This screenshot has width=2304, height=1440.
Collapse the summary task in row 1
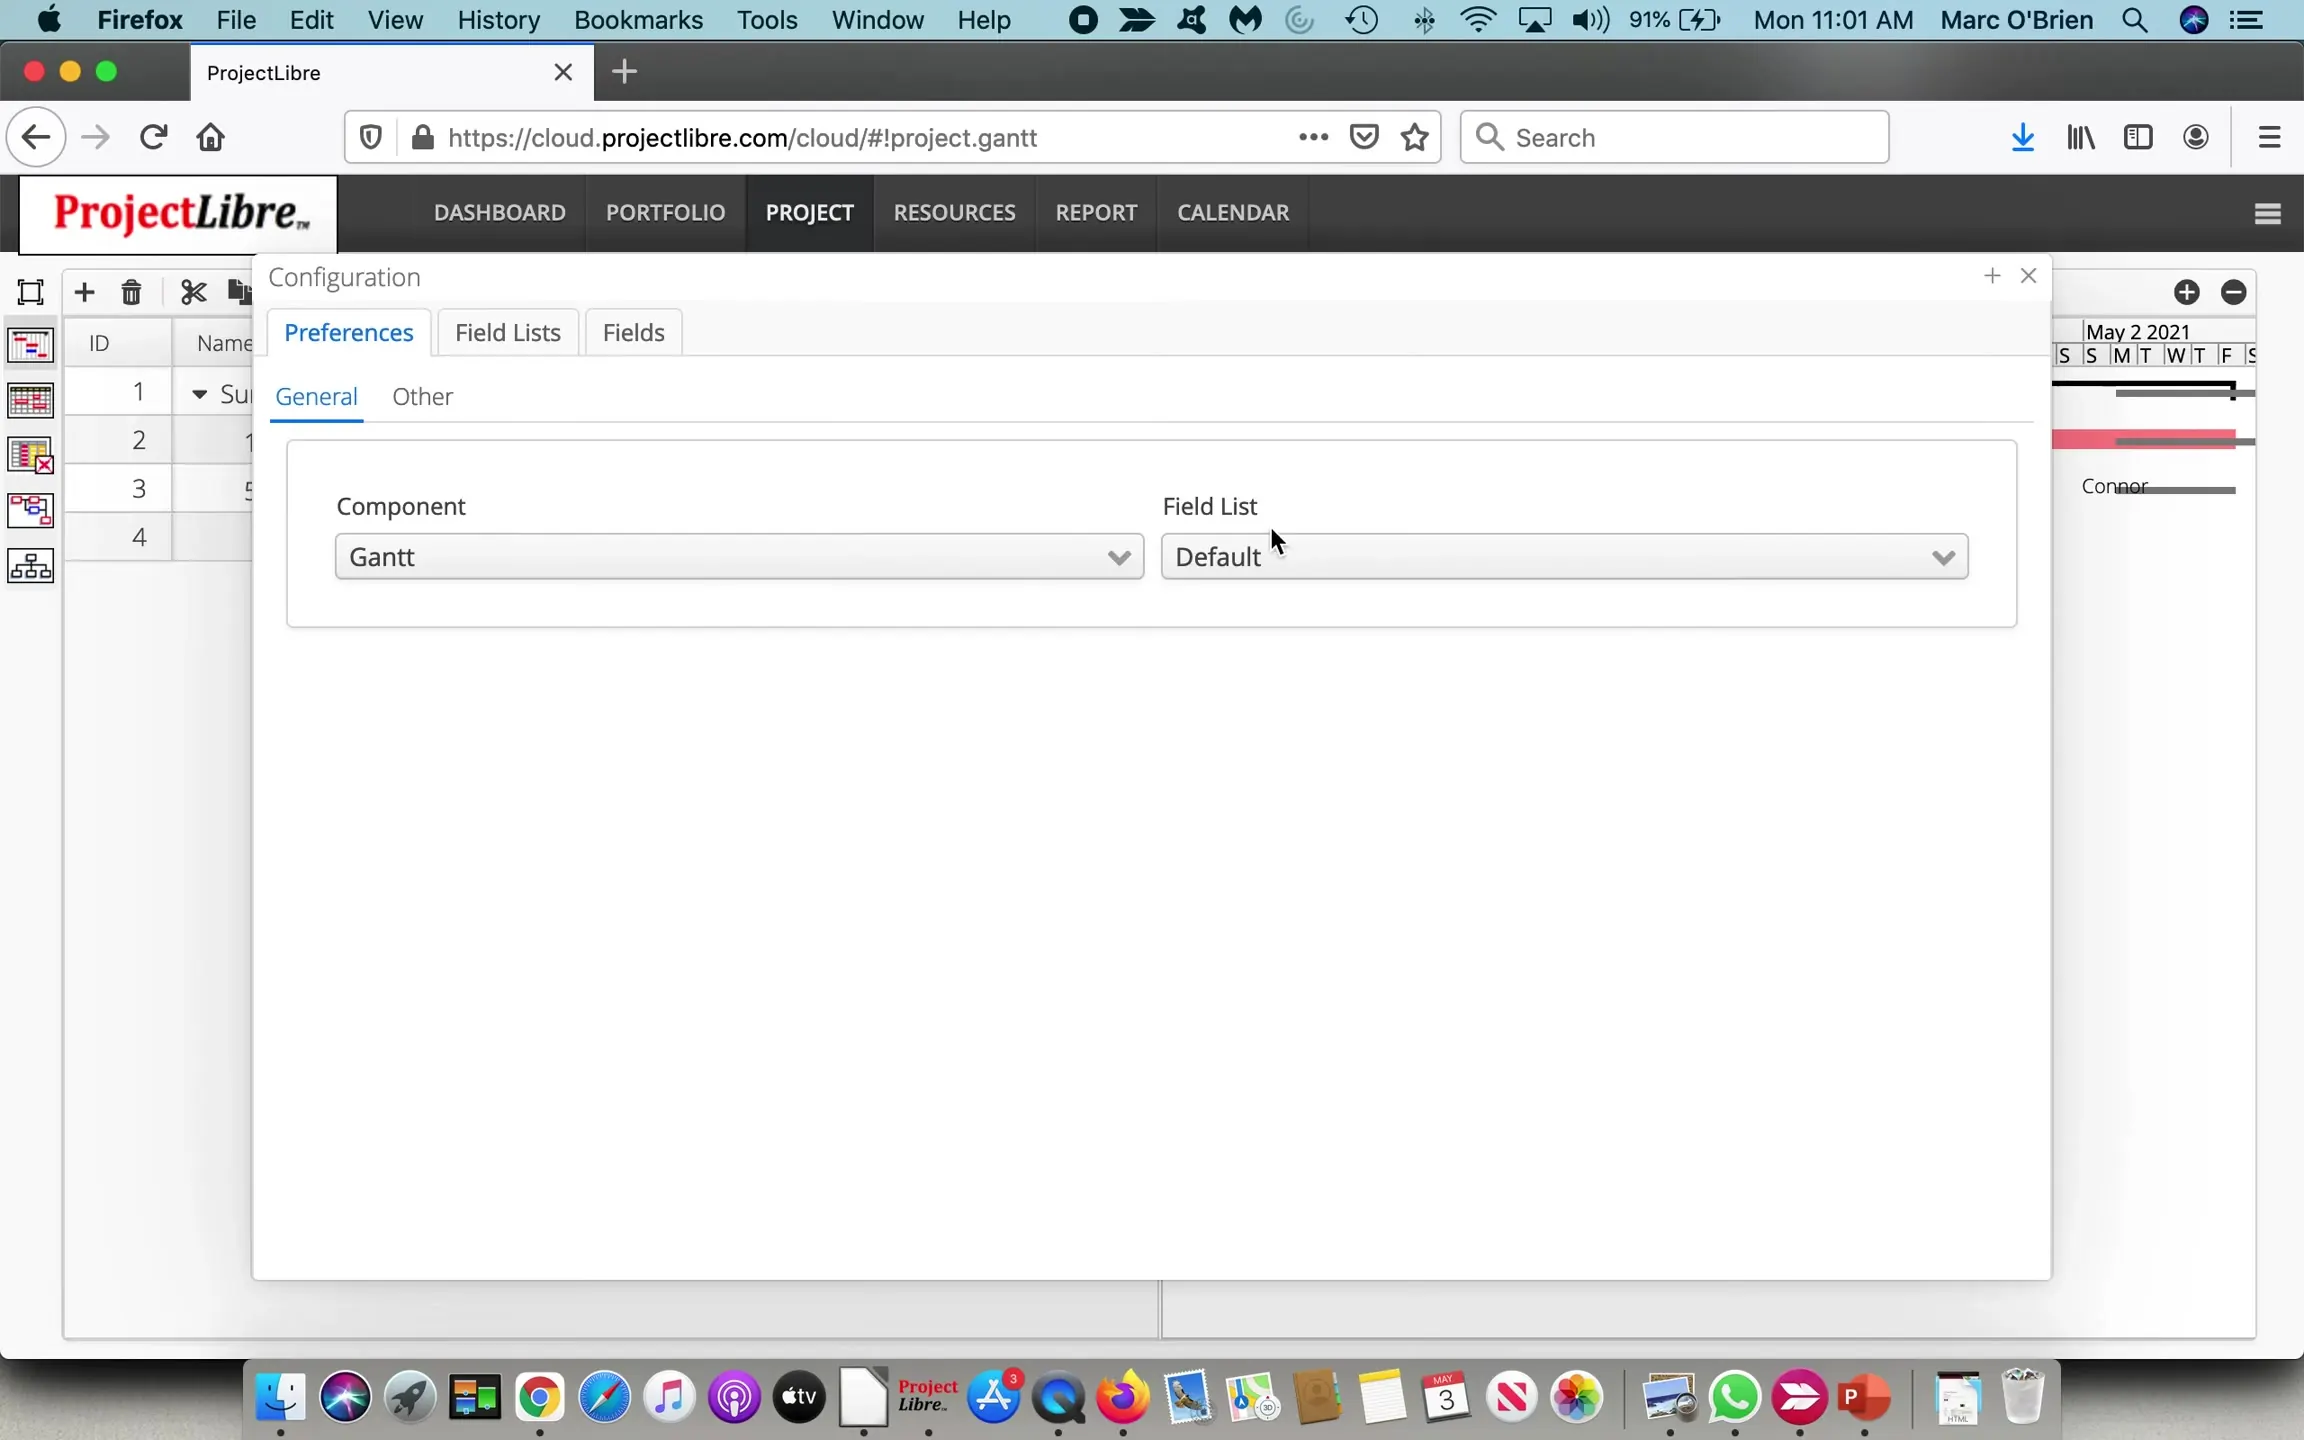coord(199,395)
